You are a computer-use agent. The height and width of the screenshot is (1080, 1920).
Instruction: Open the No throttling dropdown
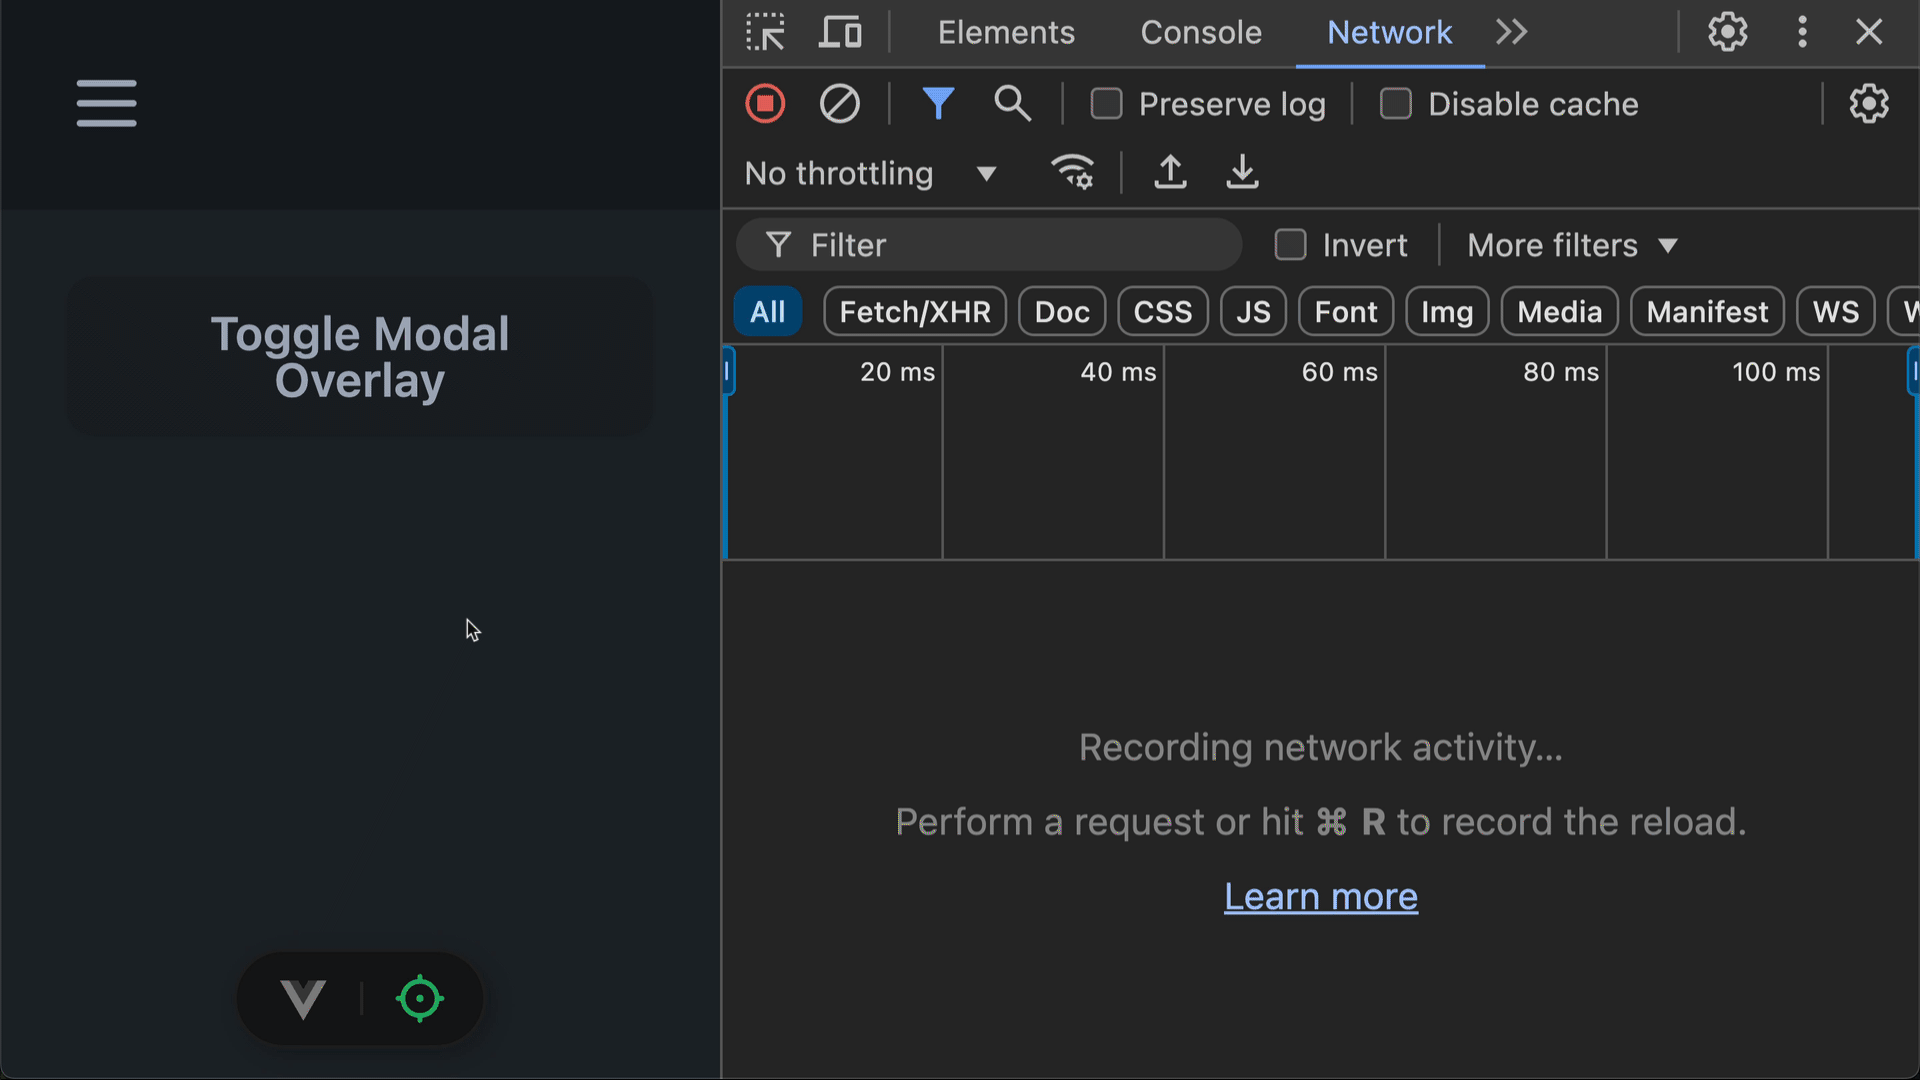[x=870, y=174]
